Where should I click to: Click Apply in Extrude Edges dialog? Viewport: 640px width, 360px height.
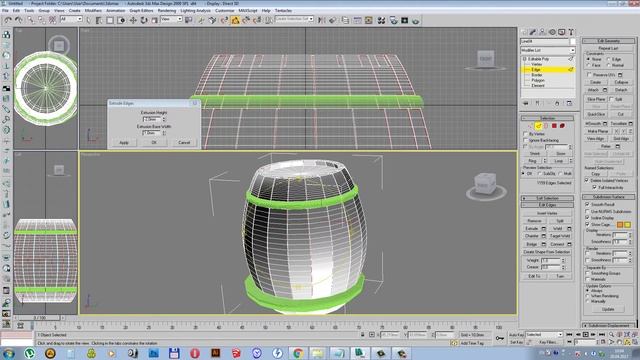click(124, 142)
